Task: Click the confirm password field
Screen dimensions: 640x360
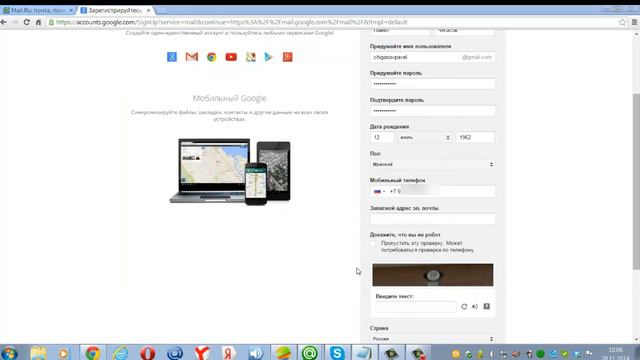Action: coord(433,111)
